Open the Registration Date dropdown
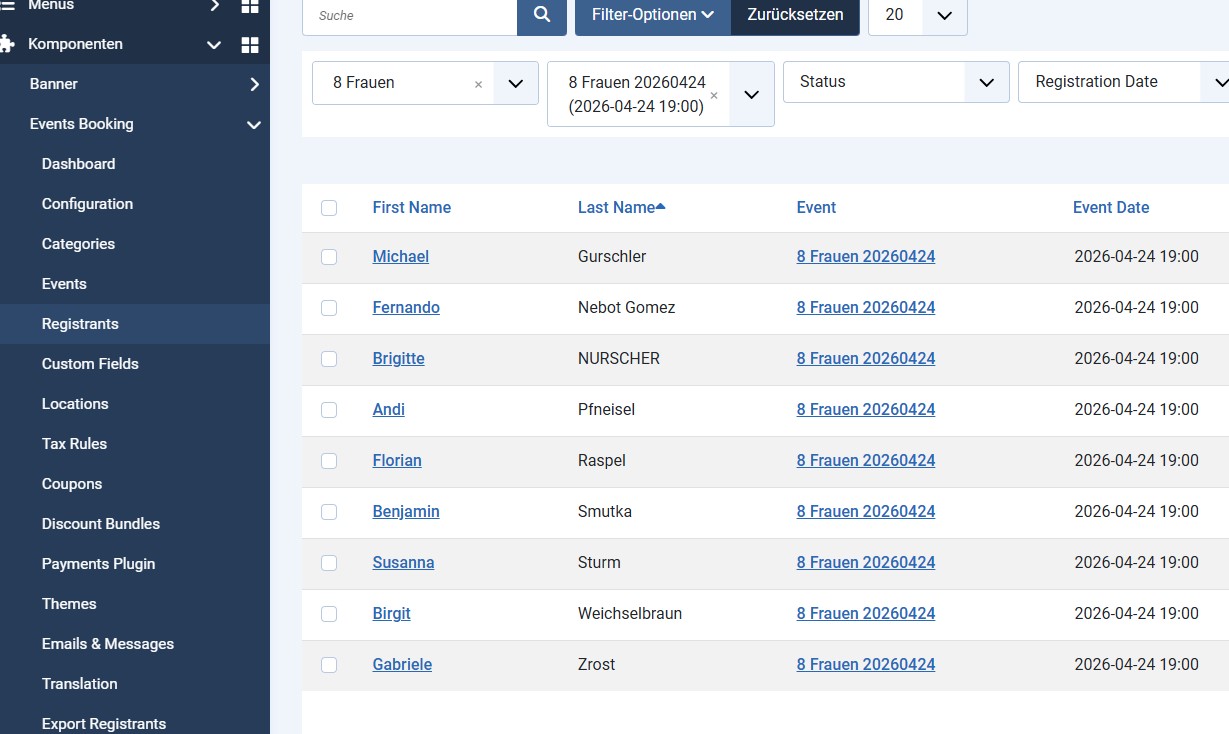The image size is (1229, 734). tap(1122, 82)
